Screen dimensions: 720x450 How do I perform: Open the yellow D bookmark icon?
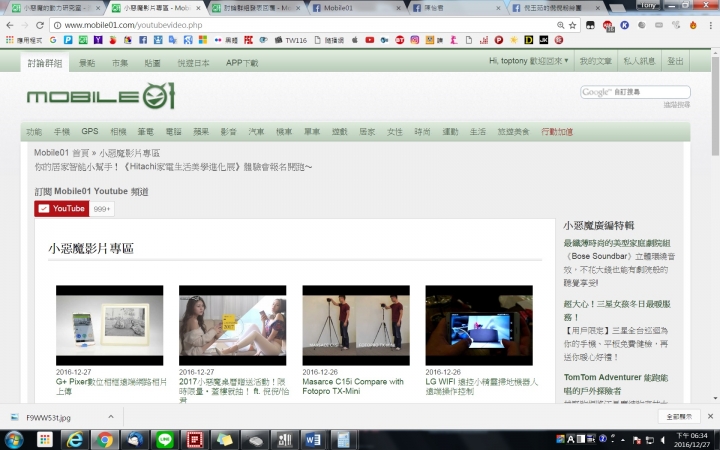[529, 40]
